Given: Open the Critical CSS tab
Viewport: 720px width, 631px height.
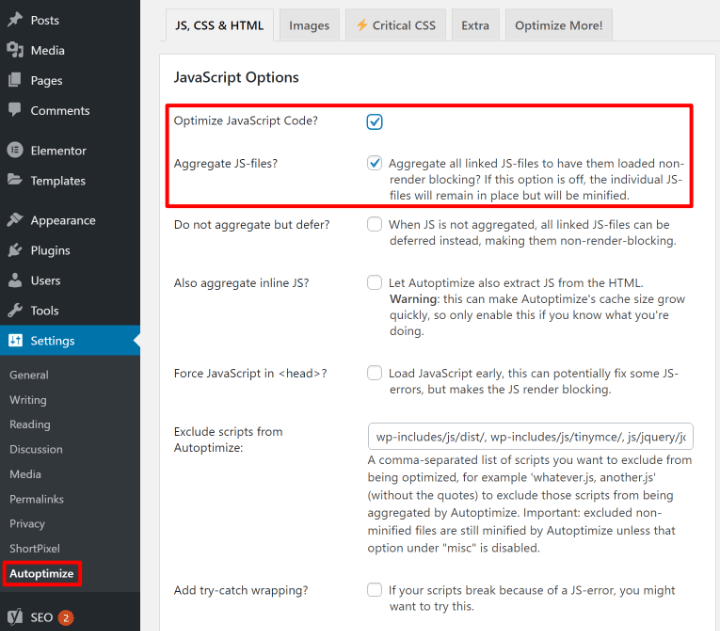Looking at the screenshot, I should click(x=395, y=25).
